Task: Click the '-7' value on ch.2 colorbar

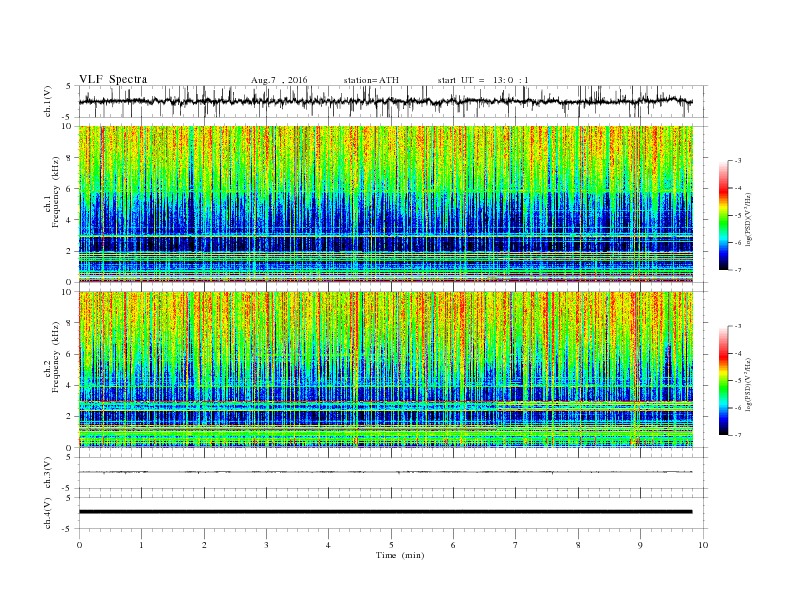Action: pyautogui.click(x=737, y=435)
